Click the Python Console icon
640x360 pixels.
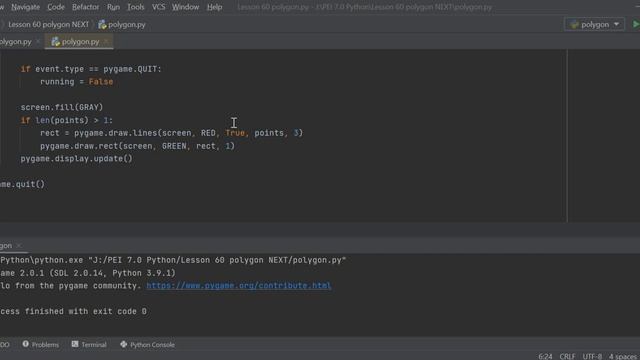(124, 344)
